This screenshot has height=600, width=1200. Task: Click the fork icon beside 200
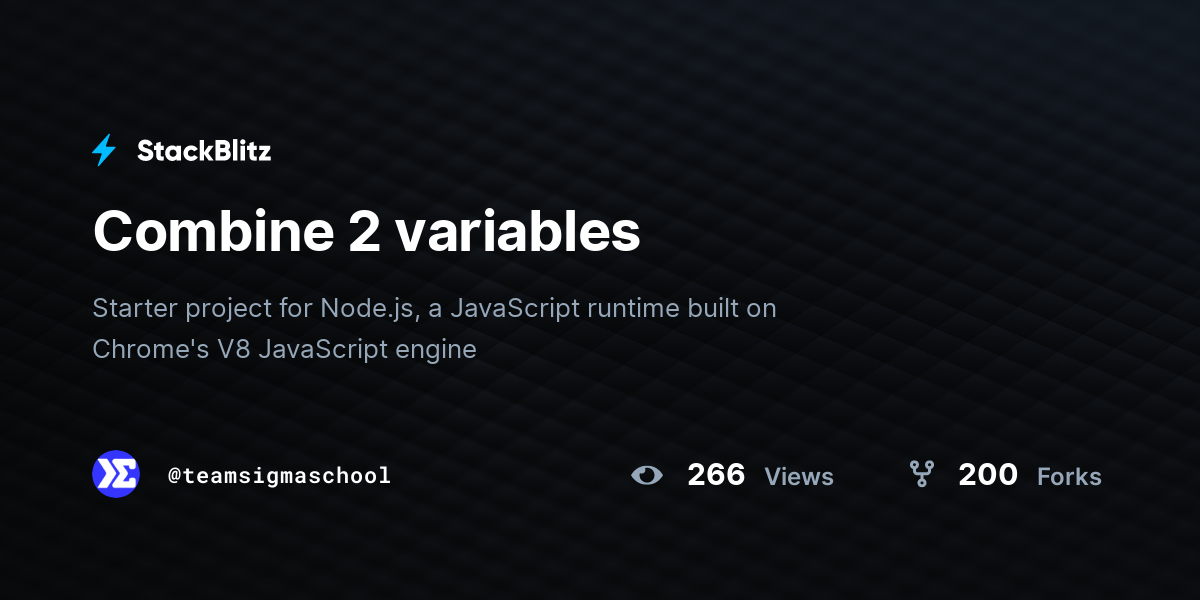921,474
